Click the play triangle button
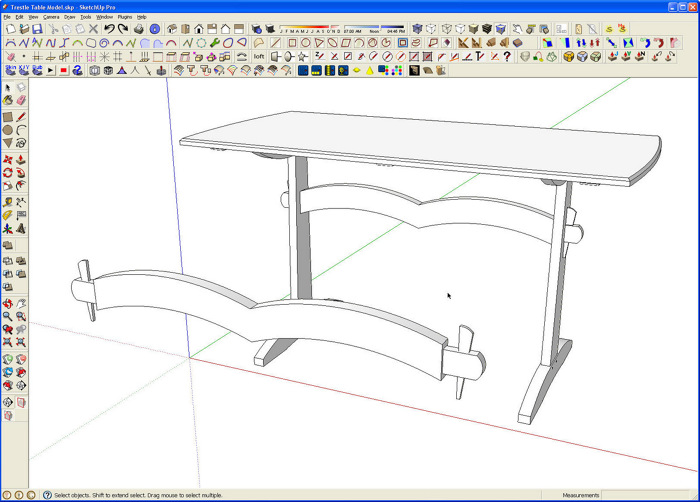The image size is (700, 502). coord(50,71)
